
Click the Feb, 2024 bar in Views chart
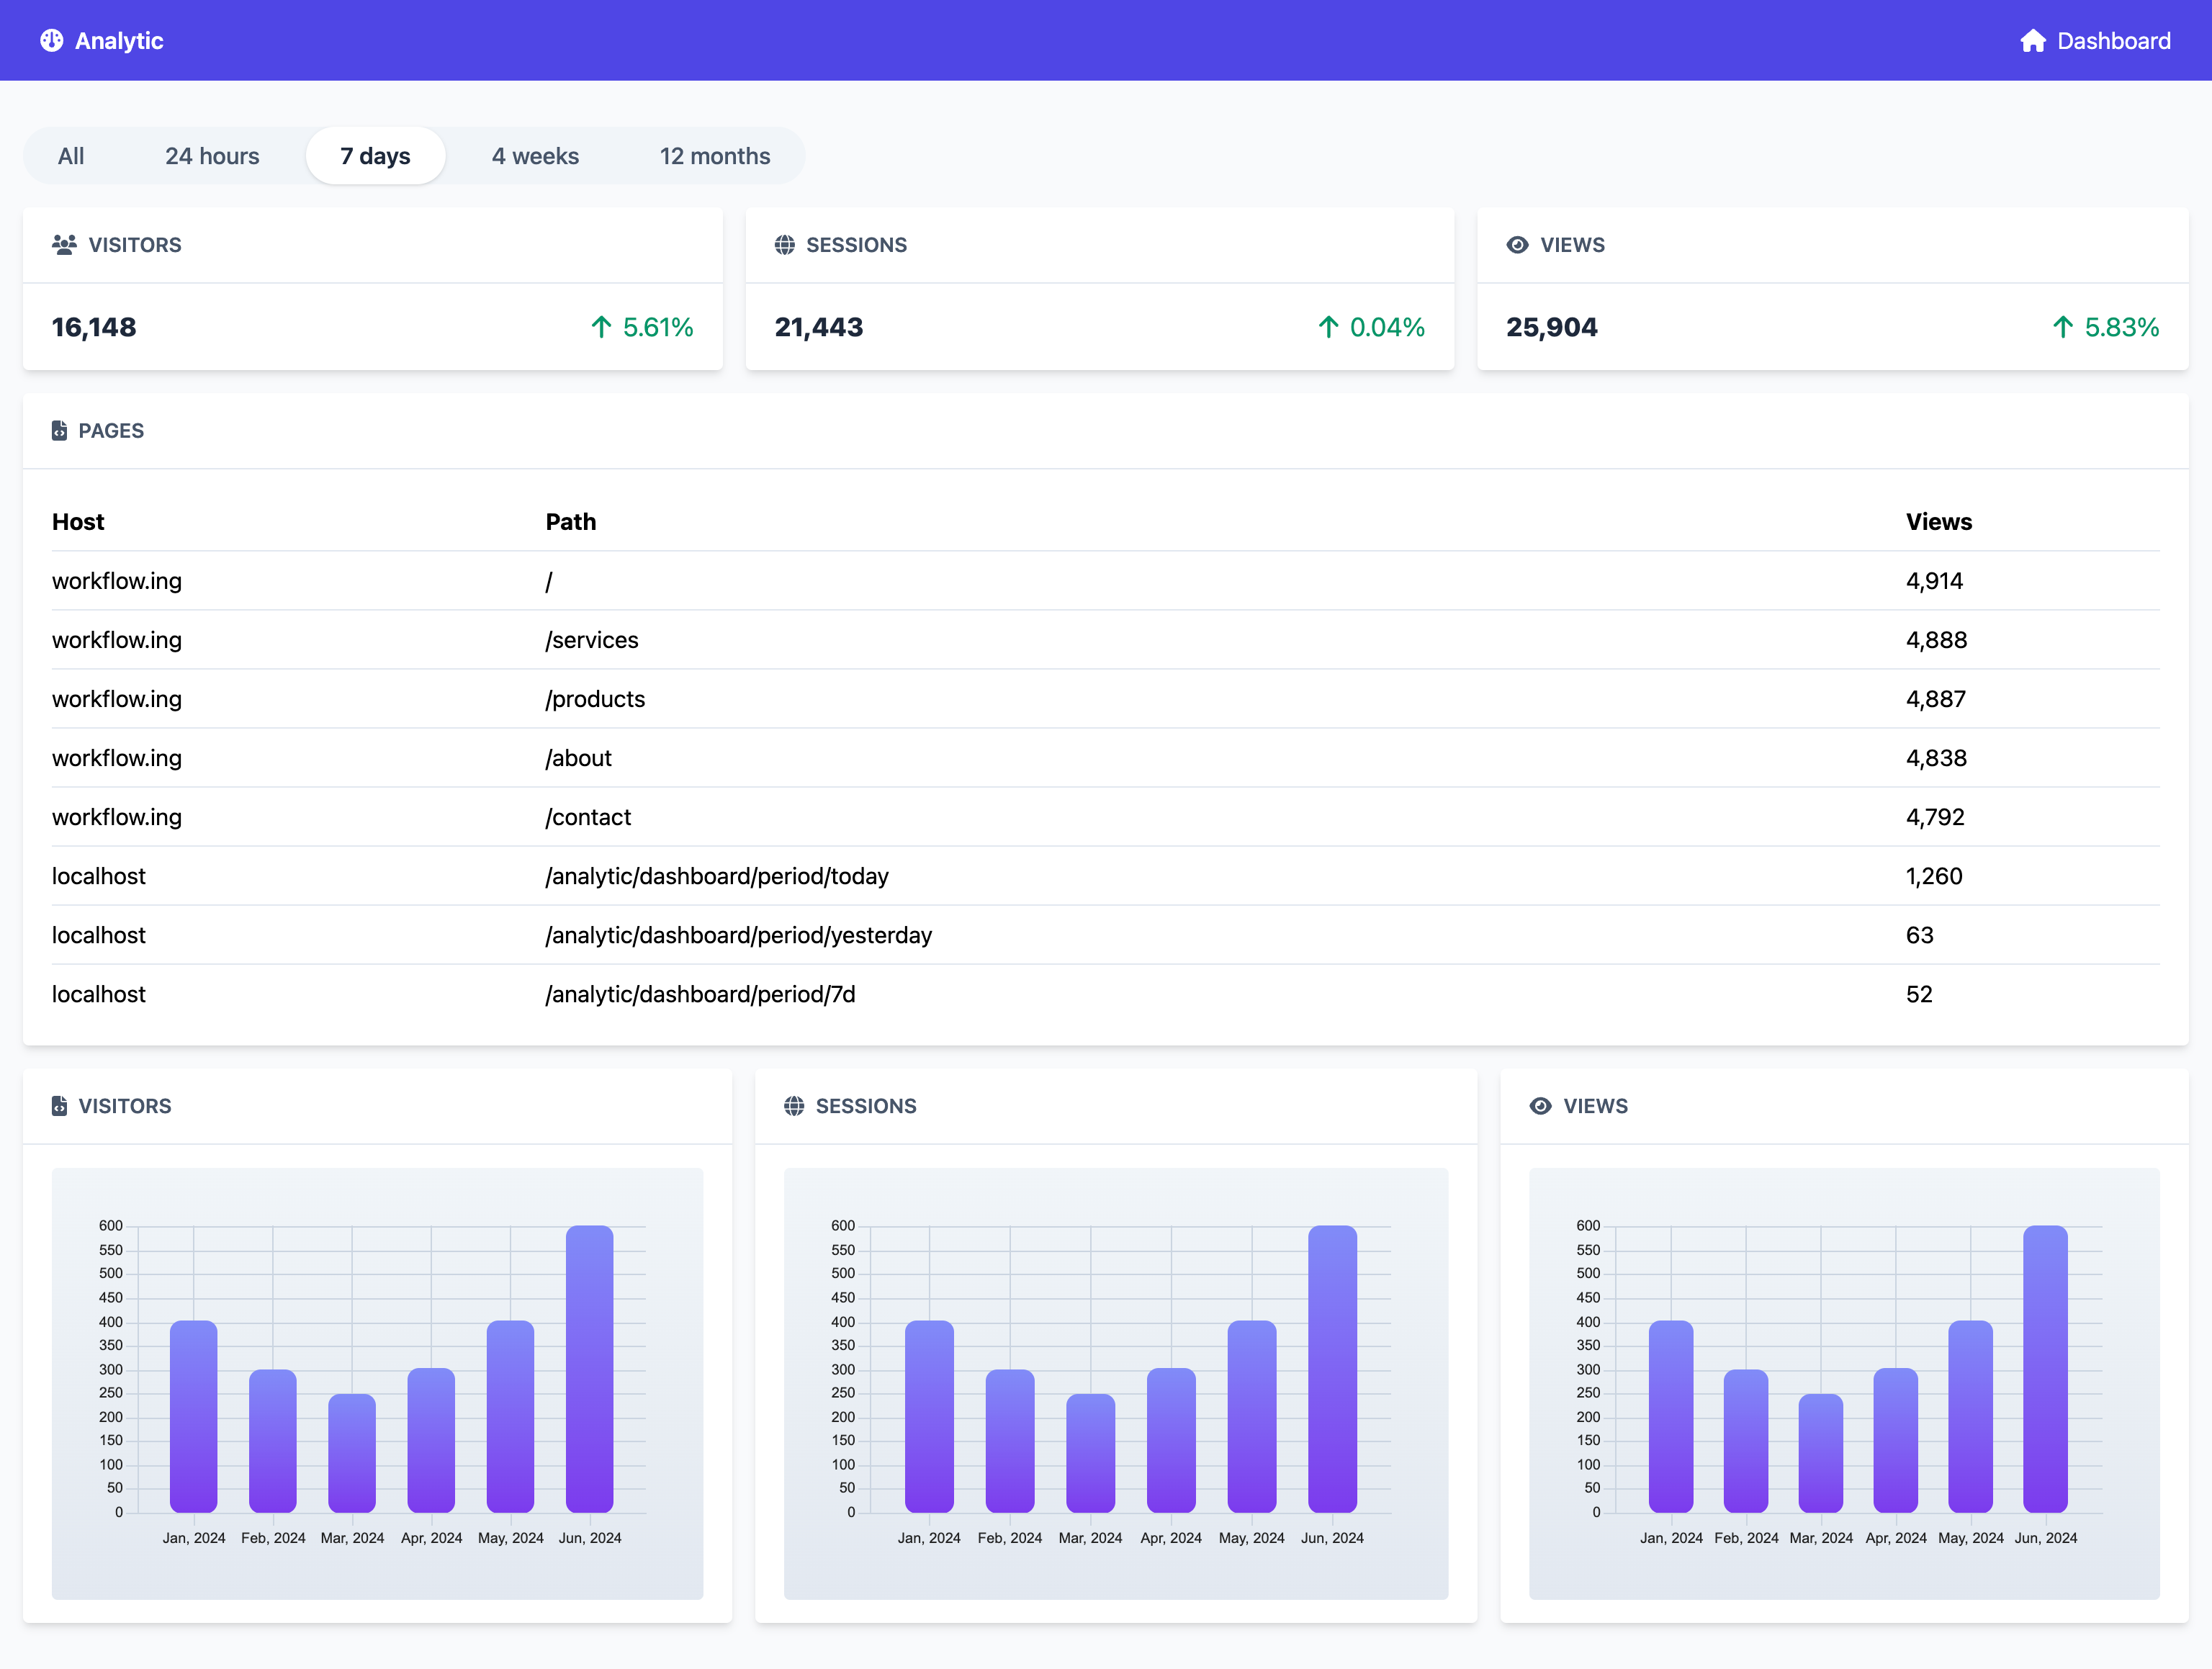point(1746,1441)
